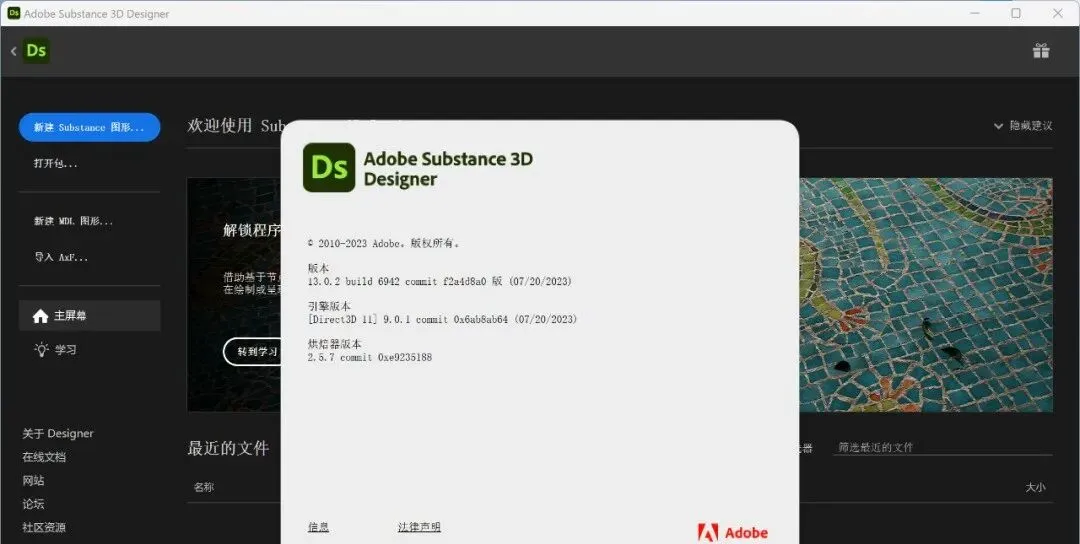Open the 关于 Designer link
This screenshot has height=544, width=1080.
click(x=58, y=433)
